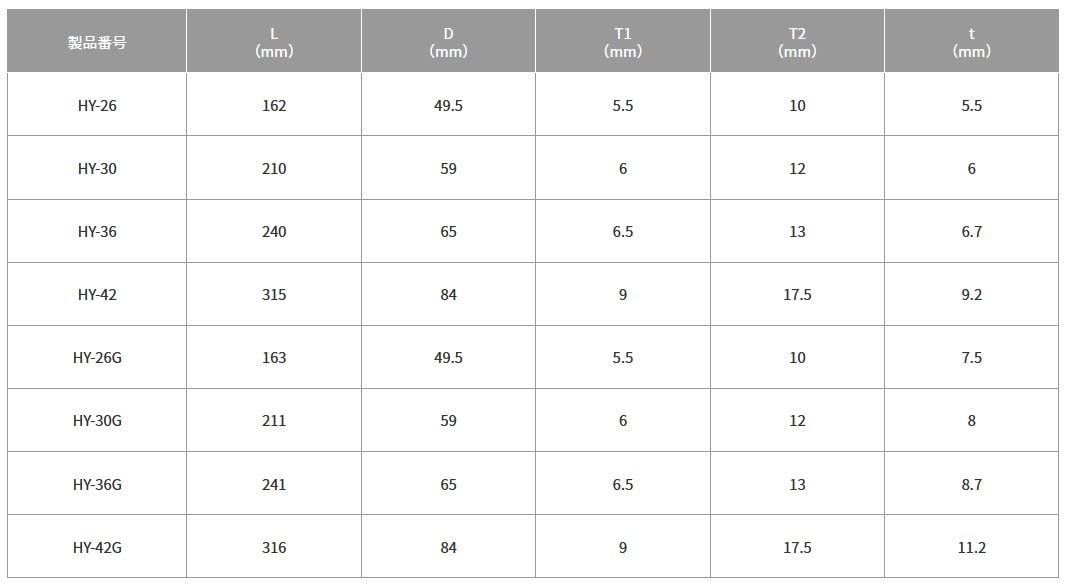This screenshot has height=586, width=1066.
Task: Click the HY-30G product number
Action: pos(97,420)
